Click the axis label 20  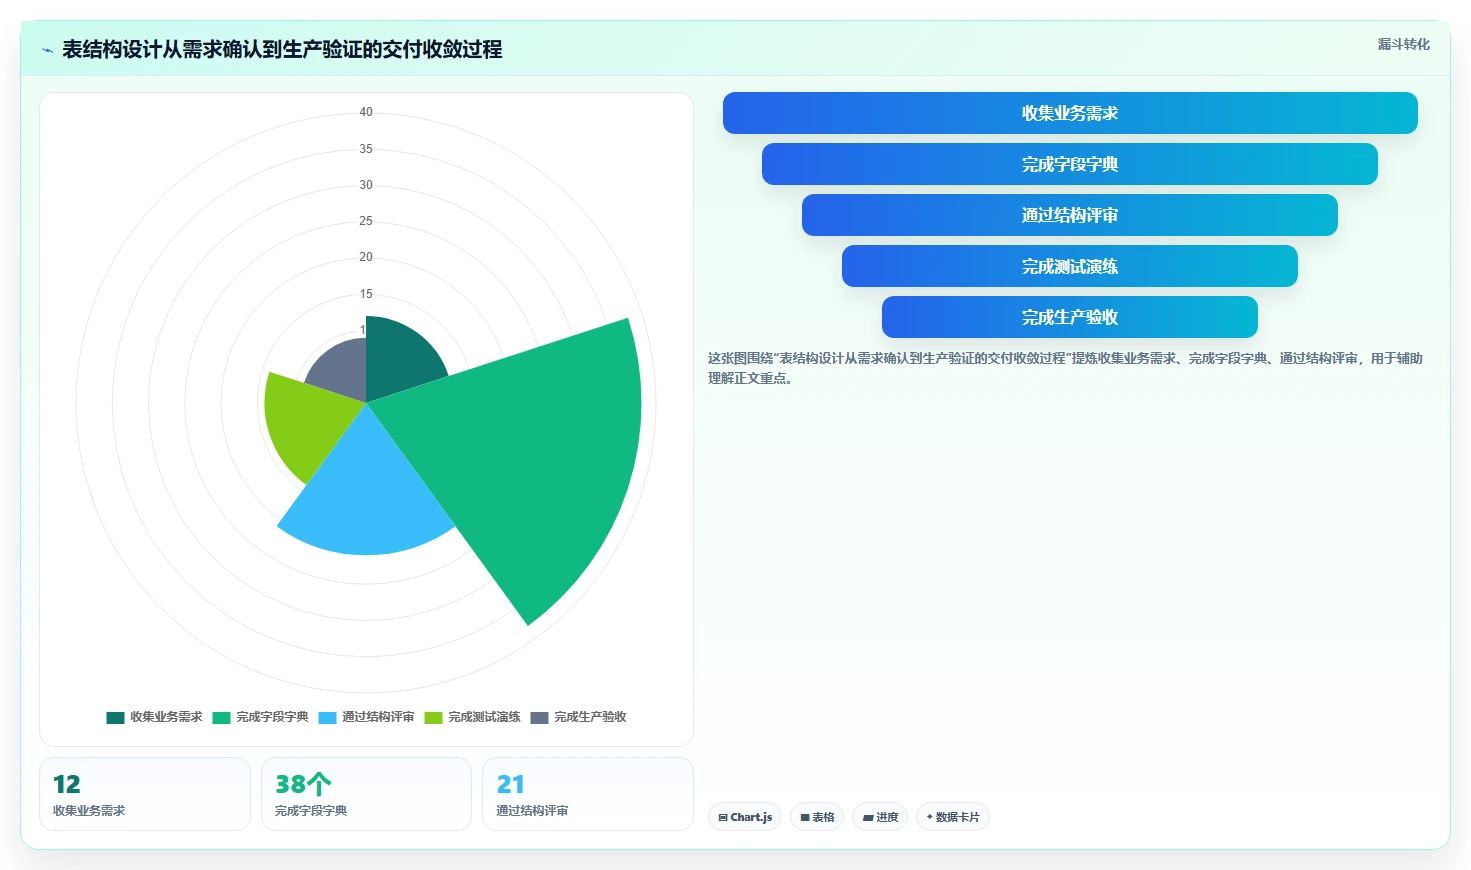click(x=366, y=257)
